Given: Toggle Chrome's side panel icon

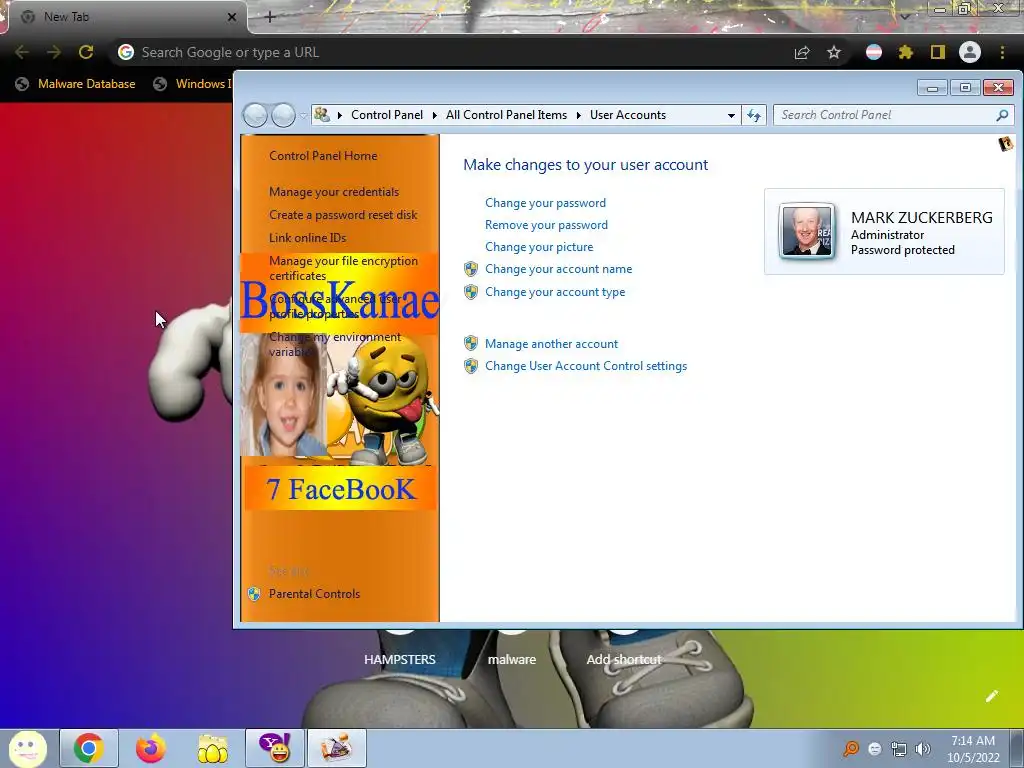Looking at the screenshot, I should pos(938,52).
